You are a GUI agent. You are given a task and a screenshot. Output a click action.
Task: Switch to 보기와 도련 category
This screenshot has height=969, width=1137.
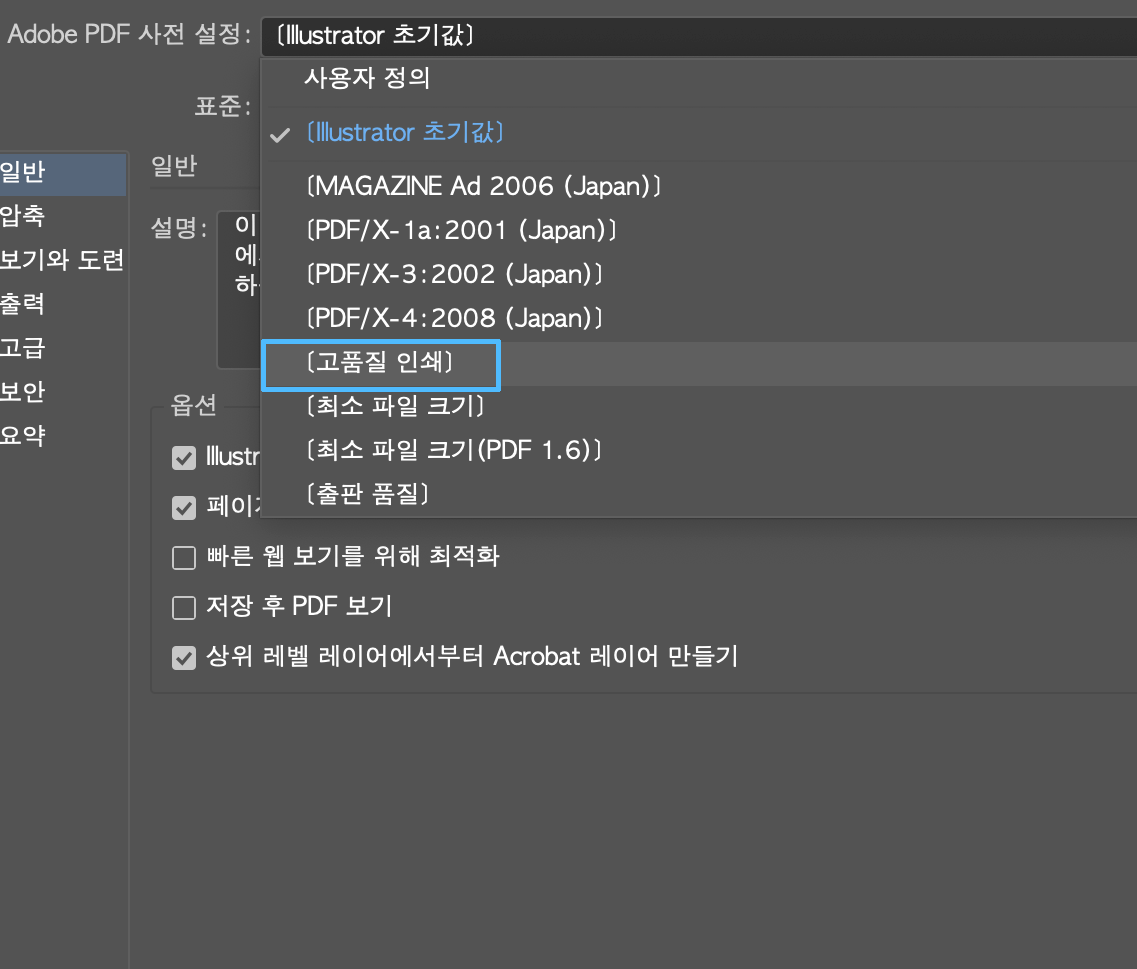pos(63,260)
